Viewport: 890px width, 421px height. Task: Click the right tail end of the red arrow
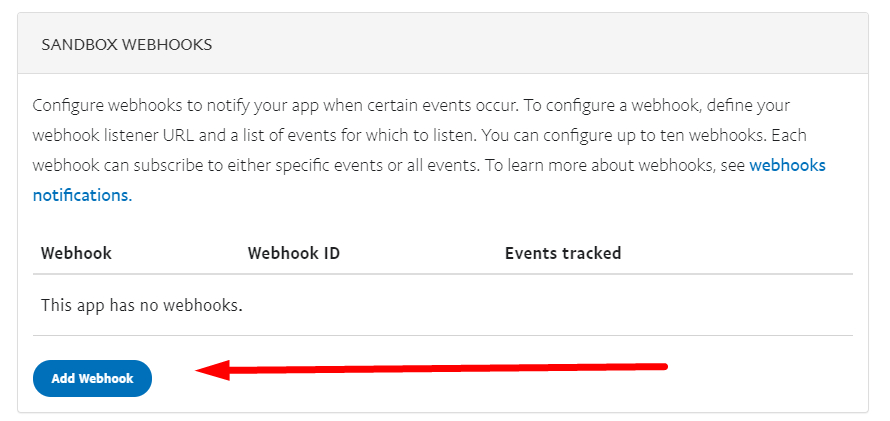660,366
